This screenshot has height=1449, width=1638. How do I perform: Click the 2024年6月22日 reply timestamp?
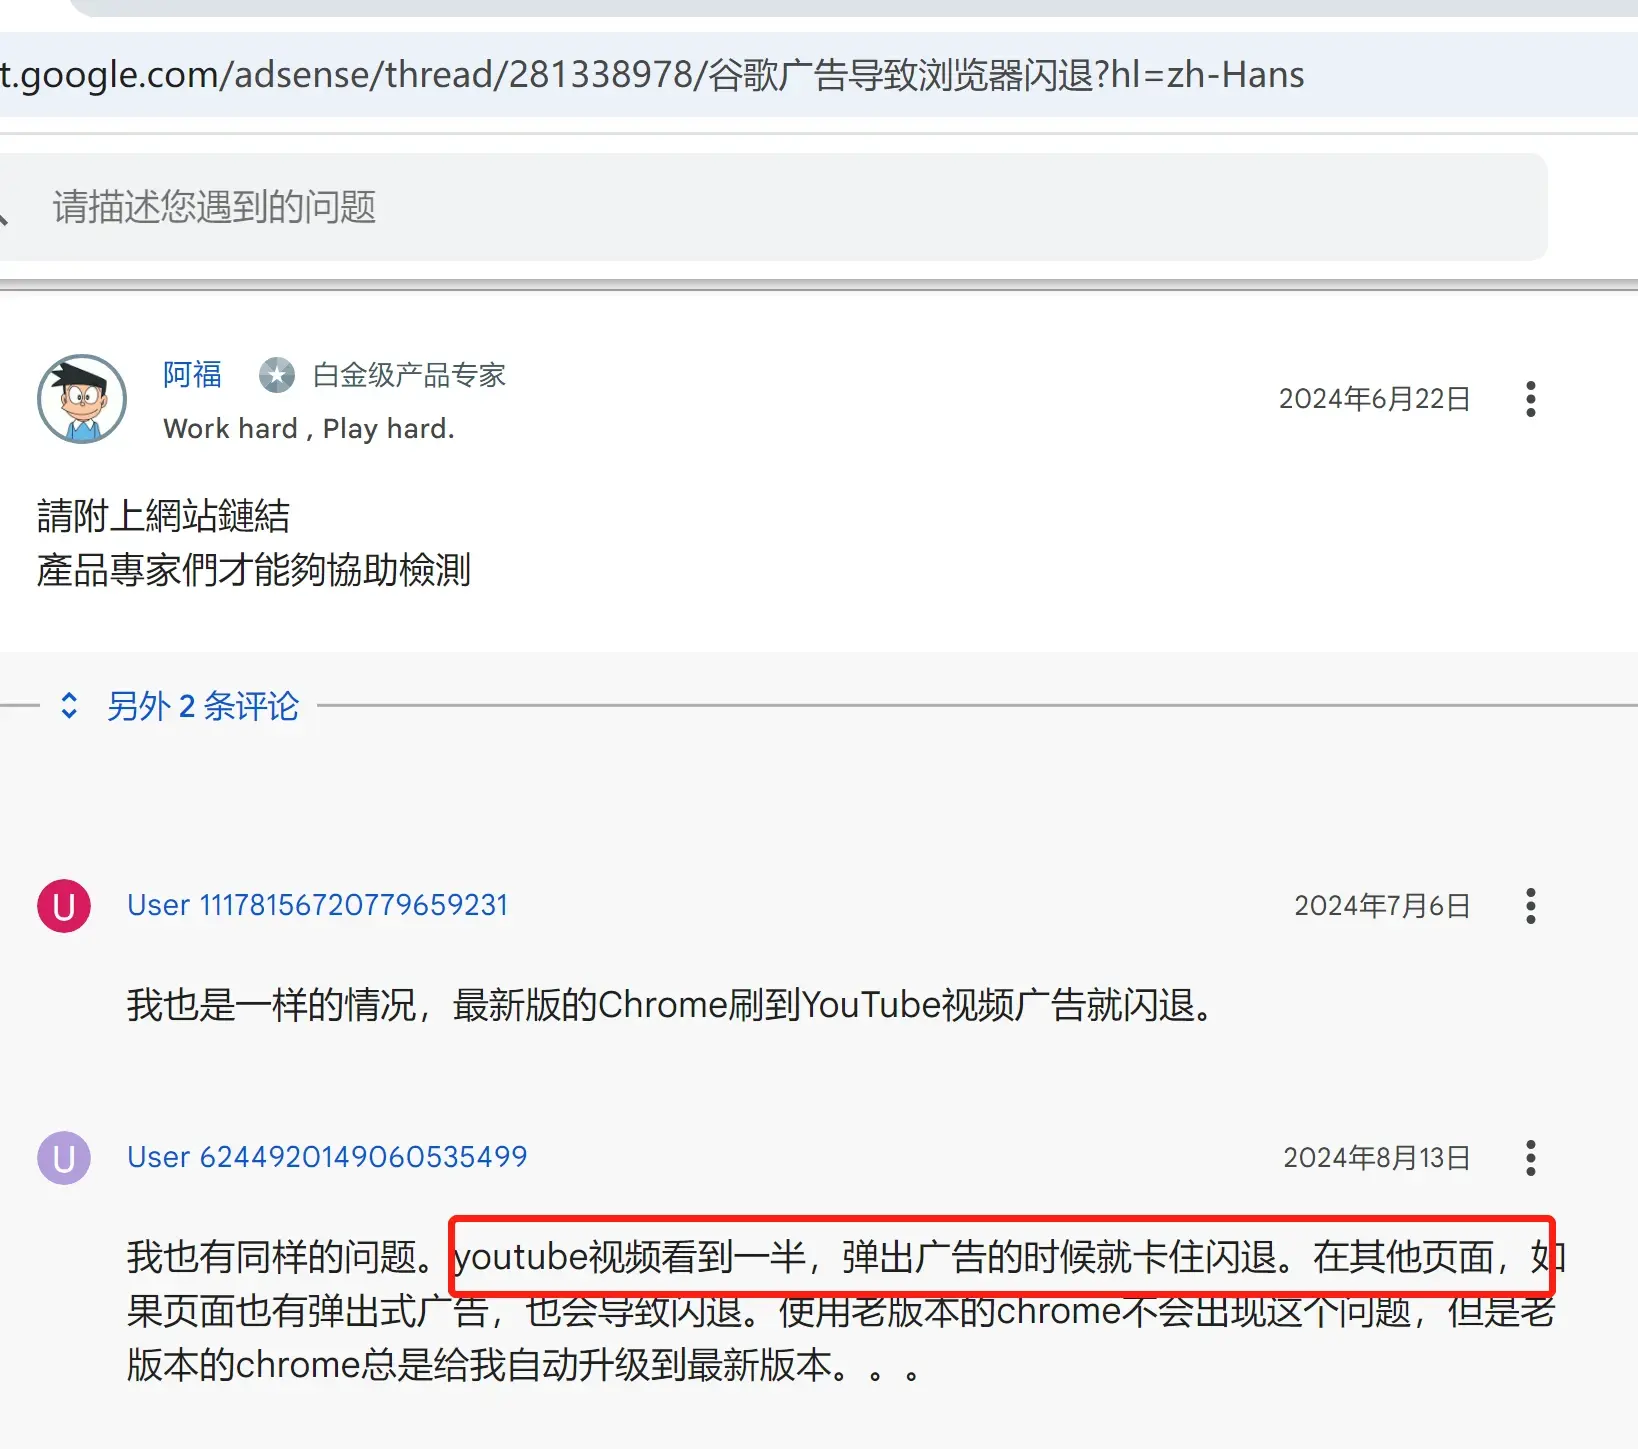click(x=1374, y=399)
